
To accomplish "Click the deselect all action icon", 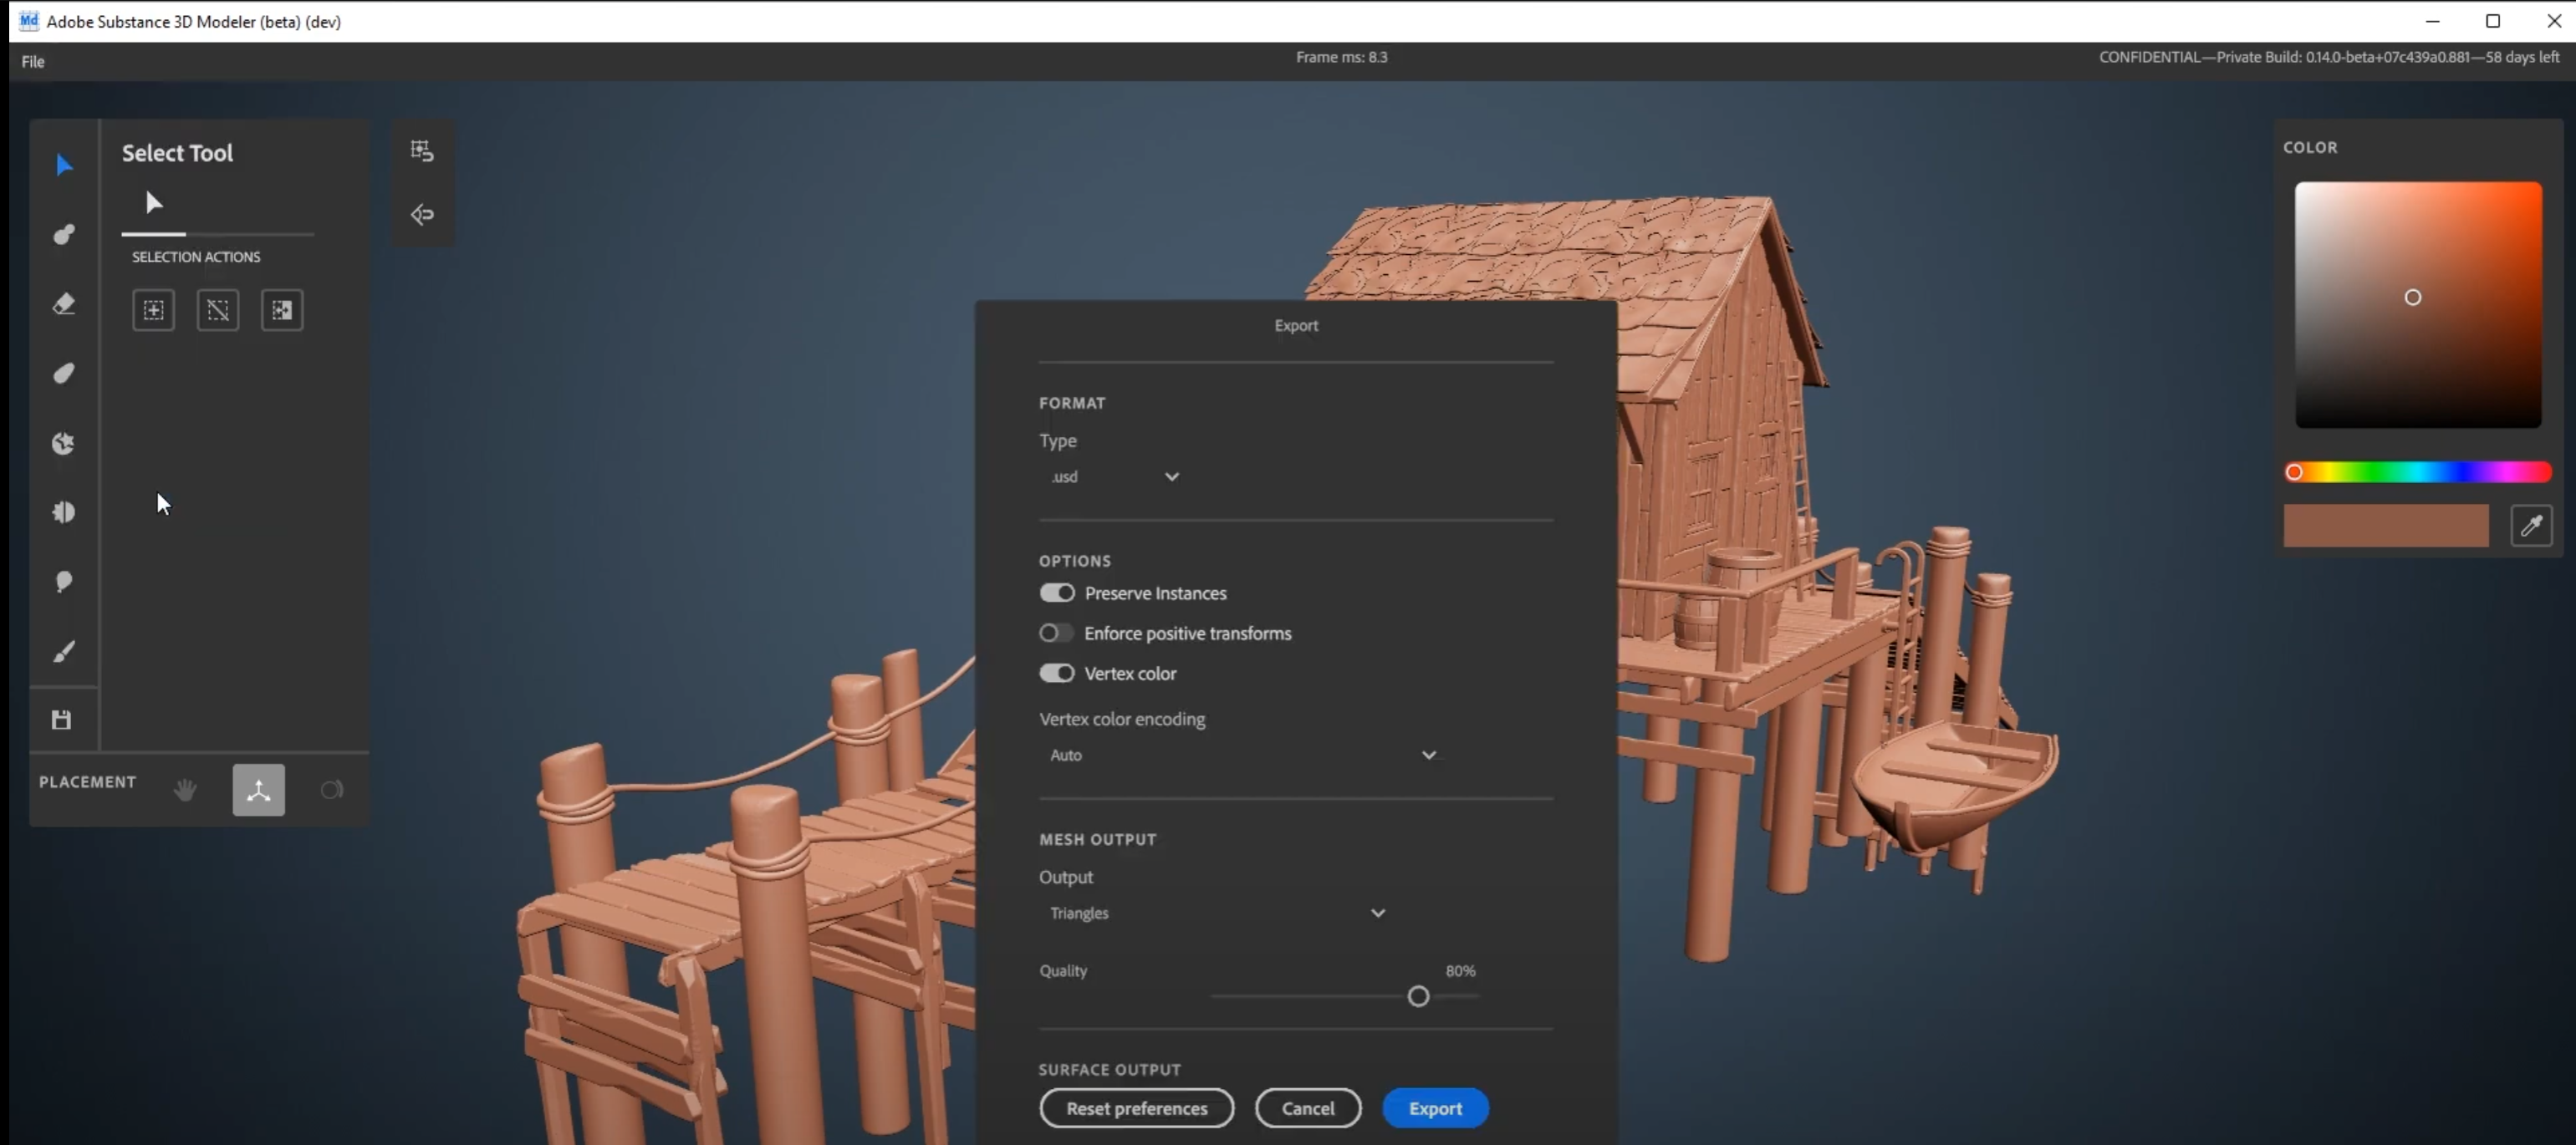I will (218, 310).
